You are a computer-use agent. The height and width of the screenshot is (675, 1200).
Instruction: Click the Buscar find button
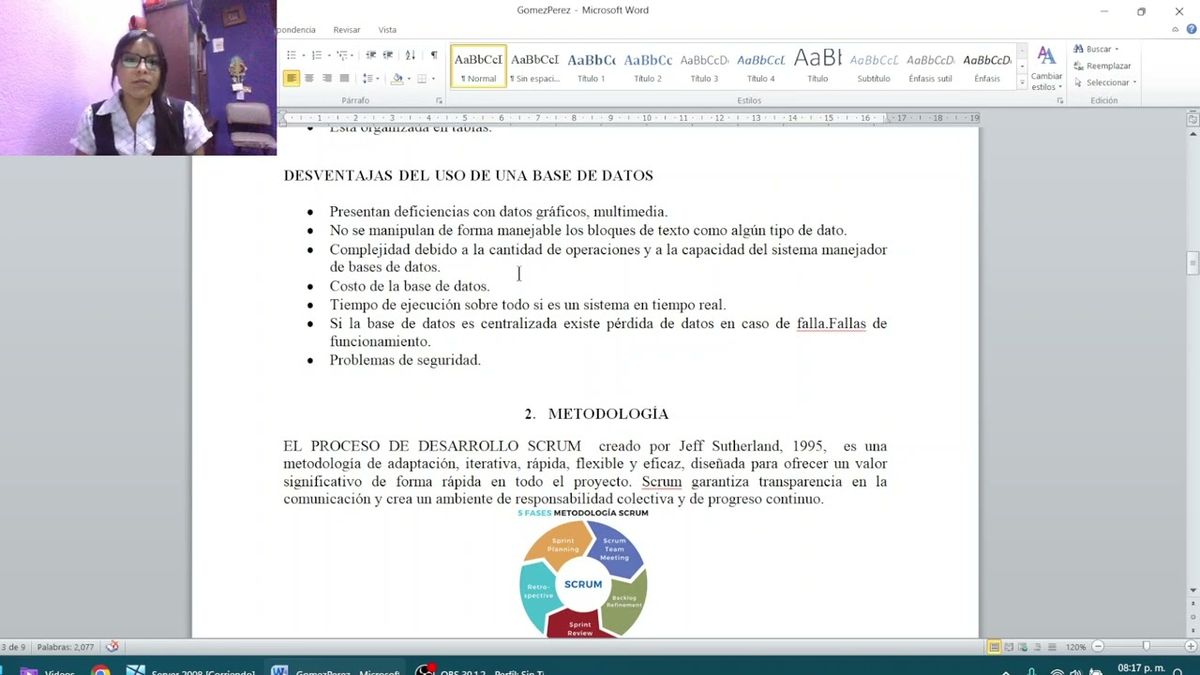point(1096,49)
